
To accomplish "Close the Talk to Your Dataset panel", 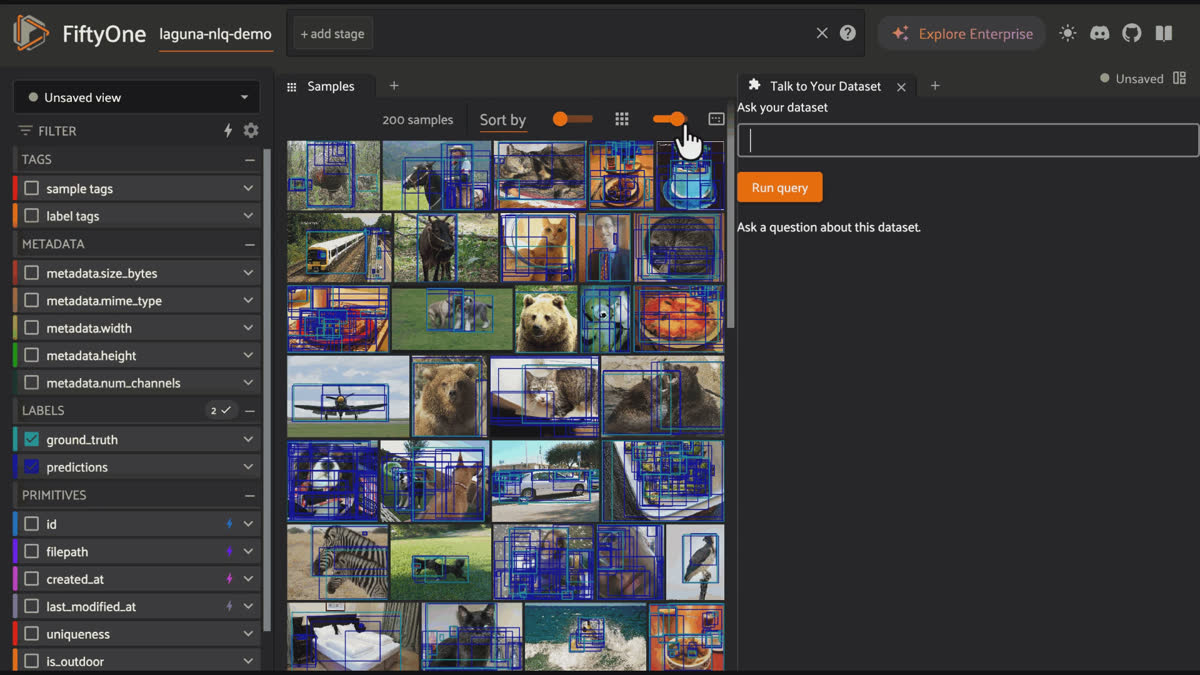I will pyautogui.click(x=901, y=87).
